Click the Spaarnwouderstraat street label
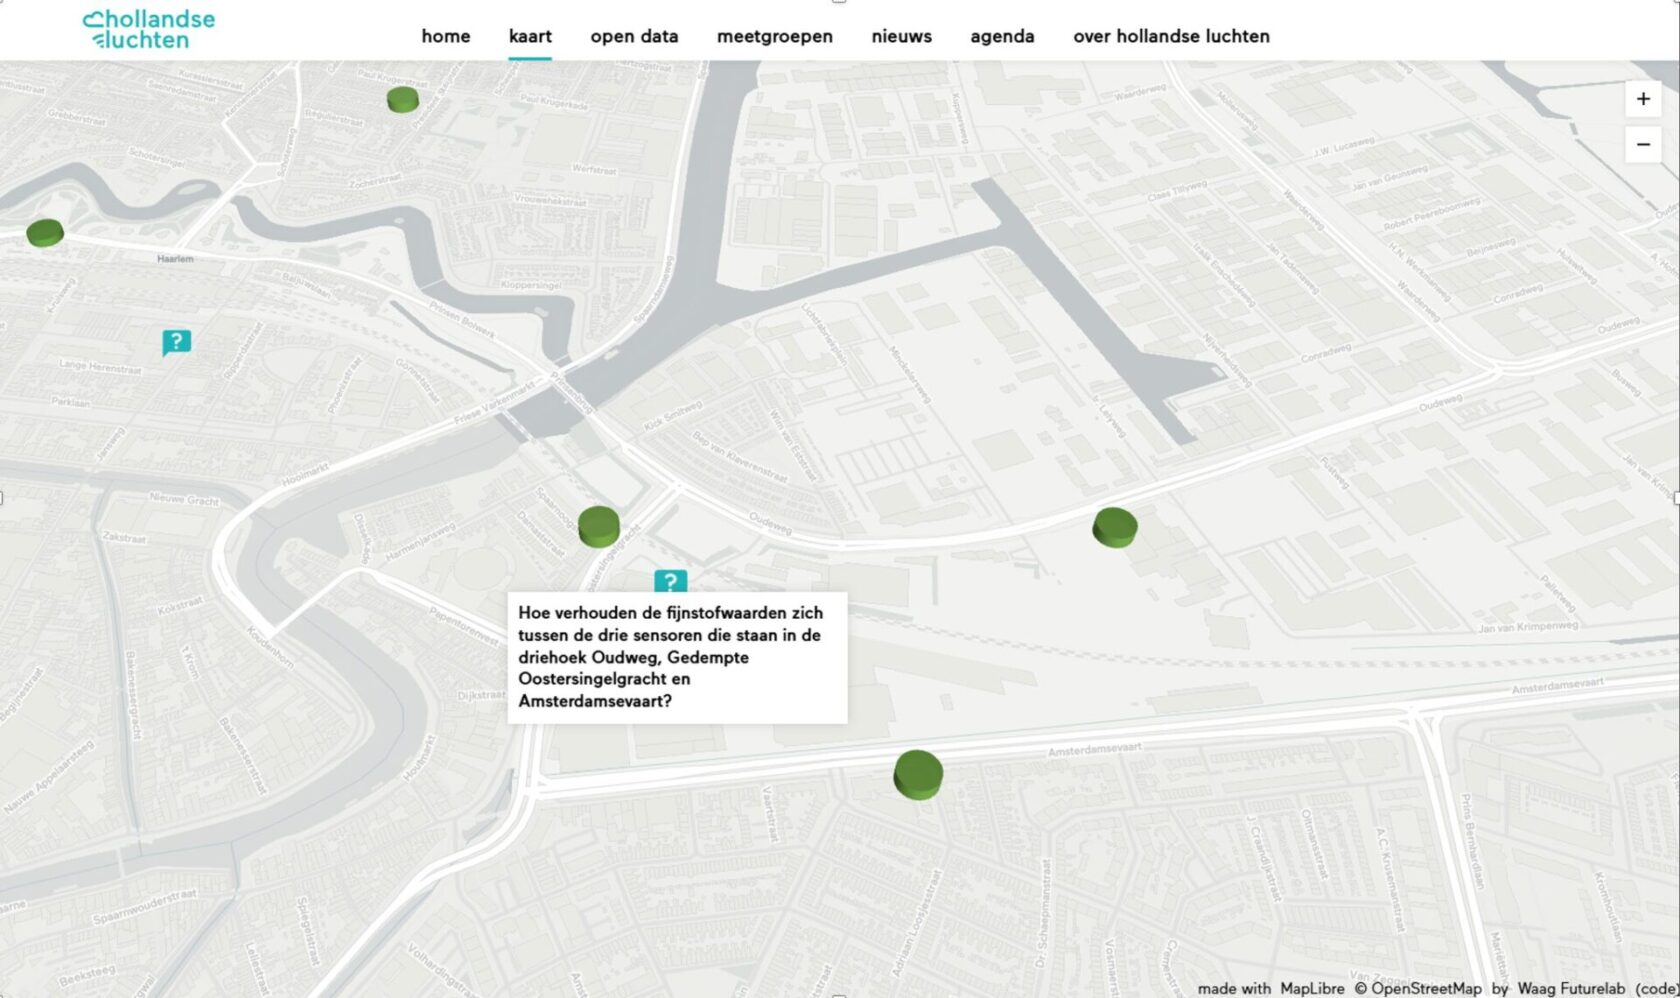The width and height of the screenshot is (1680, 998). click(144, 908)
